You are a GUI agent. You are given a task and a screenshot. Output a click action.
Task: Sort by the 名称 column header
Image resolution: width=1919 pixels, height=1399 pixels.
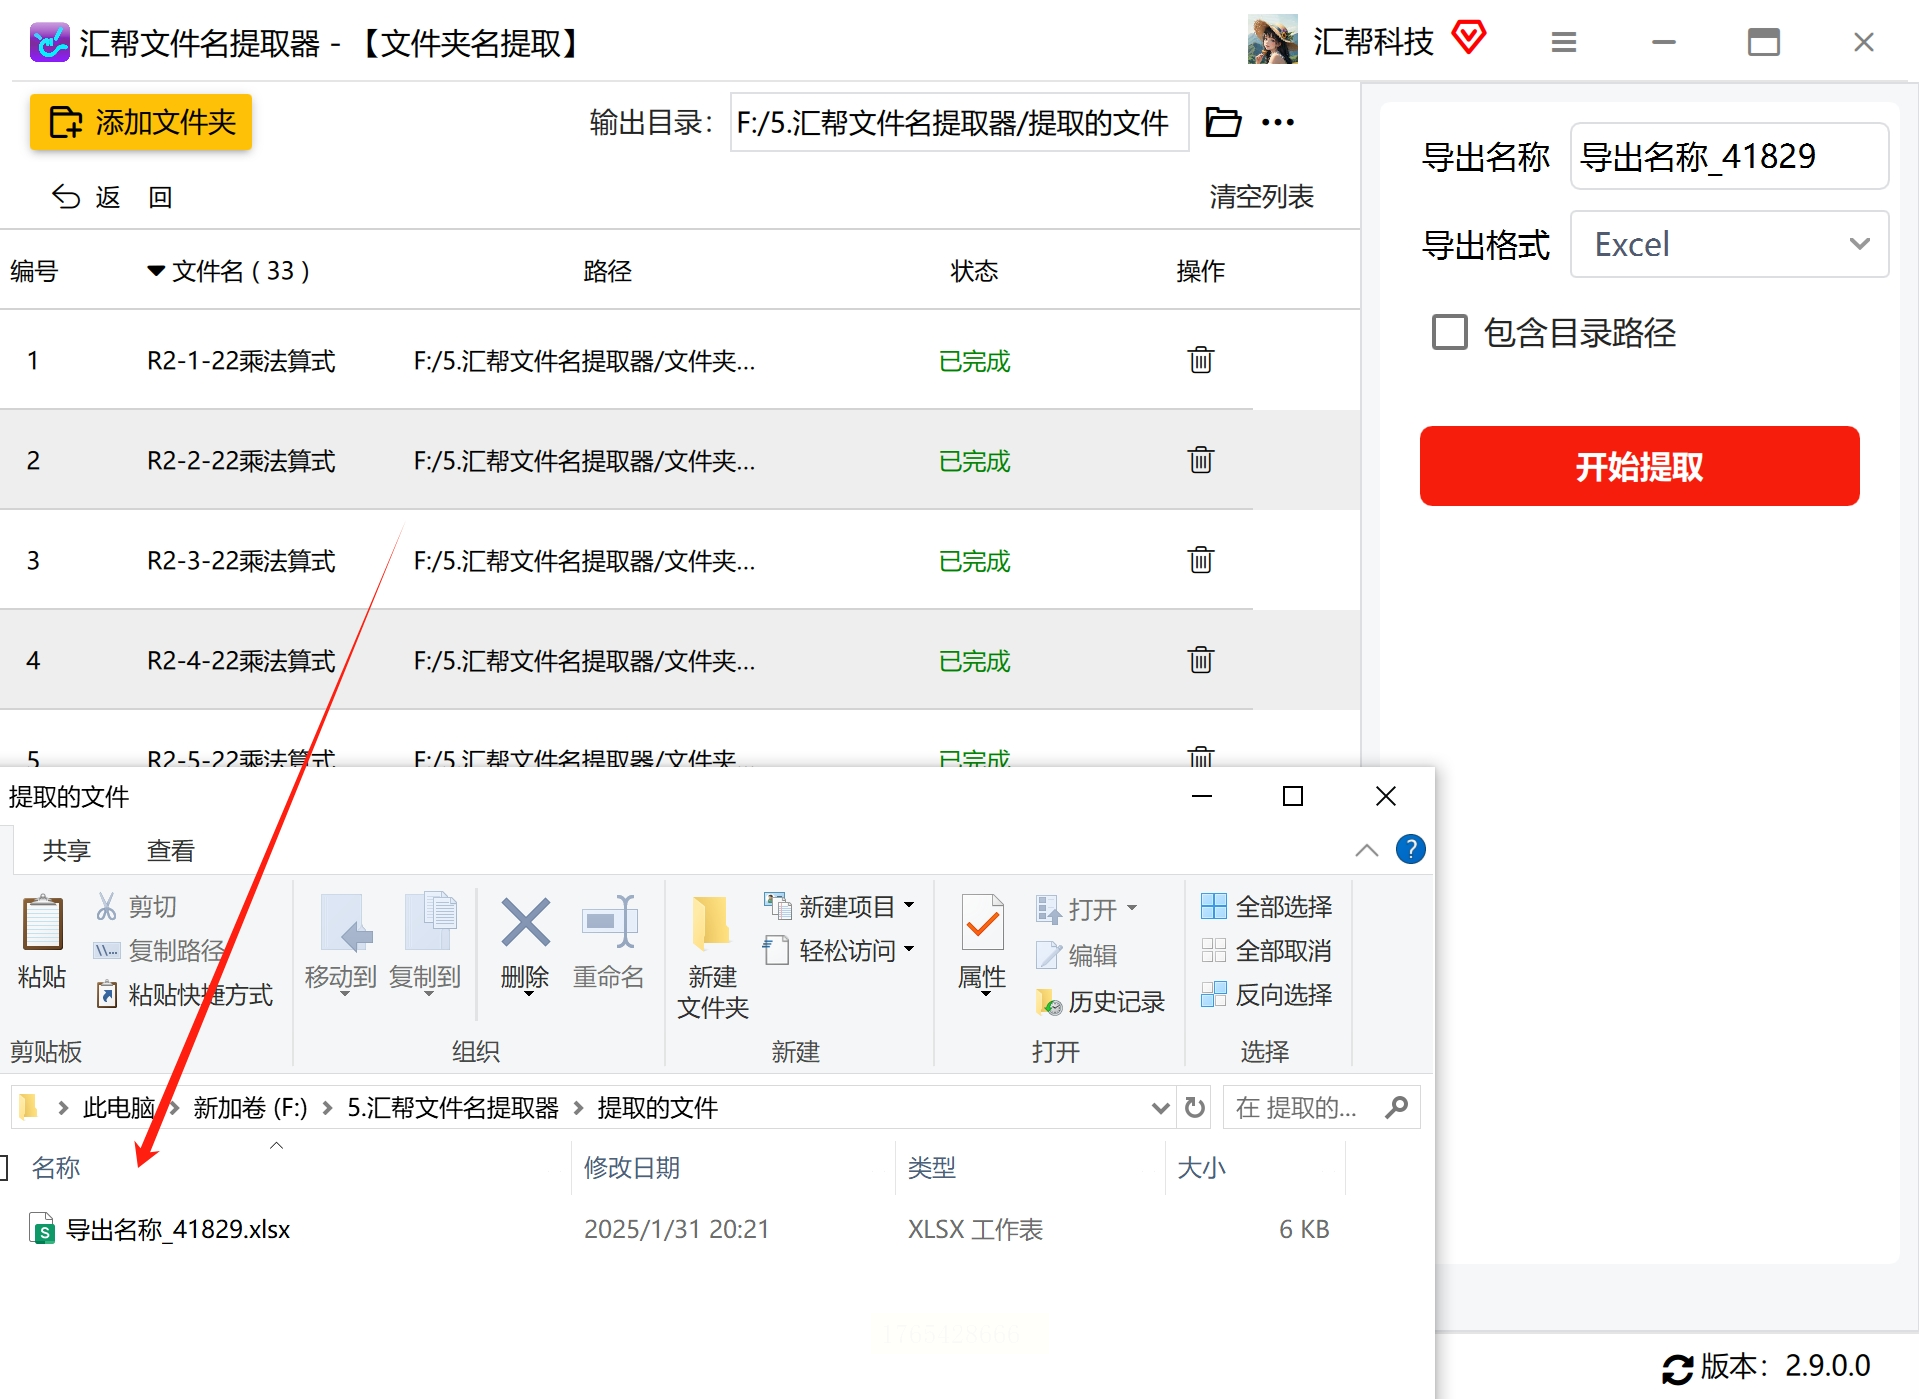pyautogui.click(x=56, y=1167)
